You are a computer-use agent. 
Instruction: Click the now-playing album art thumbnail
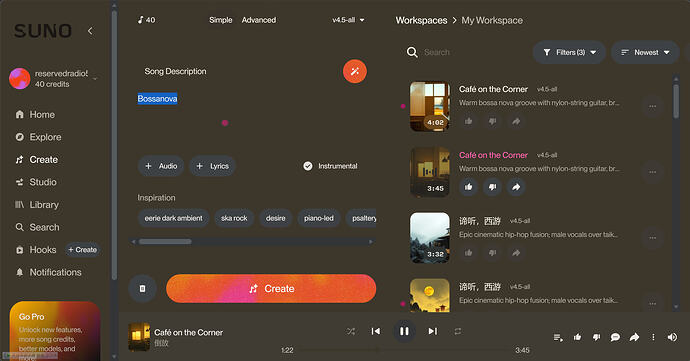tap(139, 337)
